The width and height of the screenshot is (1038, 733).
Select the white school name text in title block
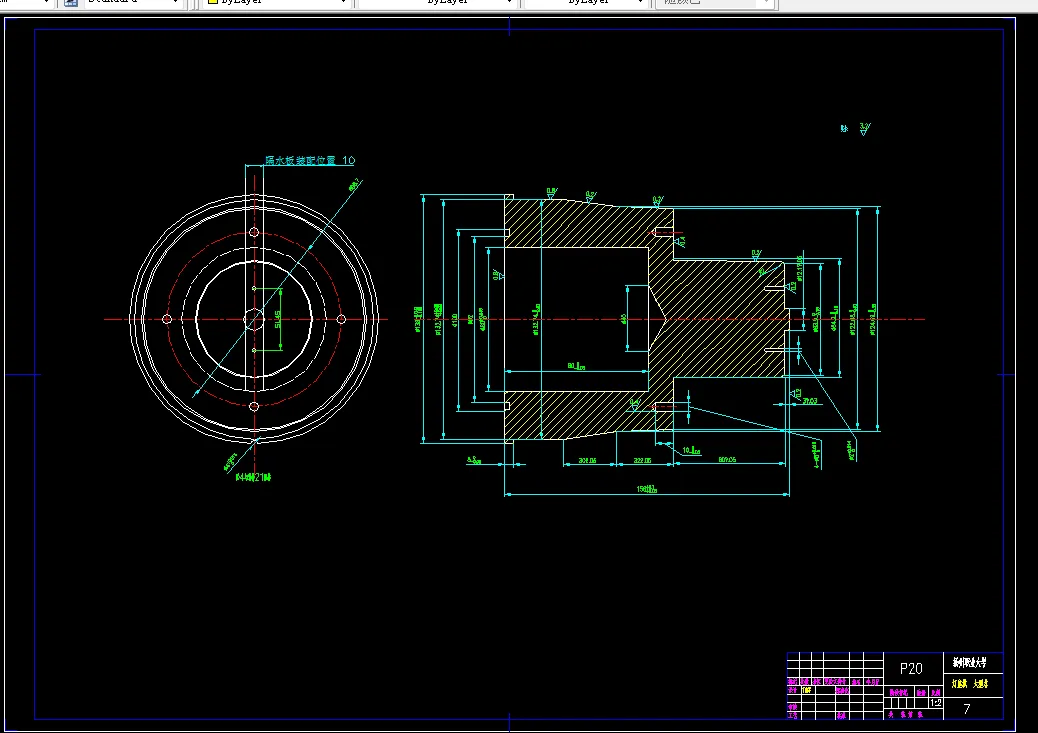pyautogui.click(x=970, y=662)
